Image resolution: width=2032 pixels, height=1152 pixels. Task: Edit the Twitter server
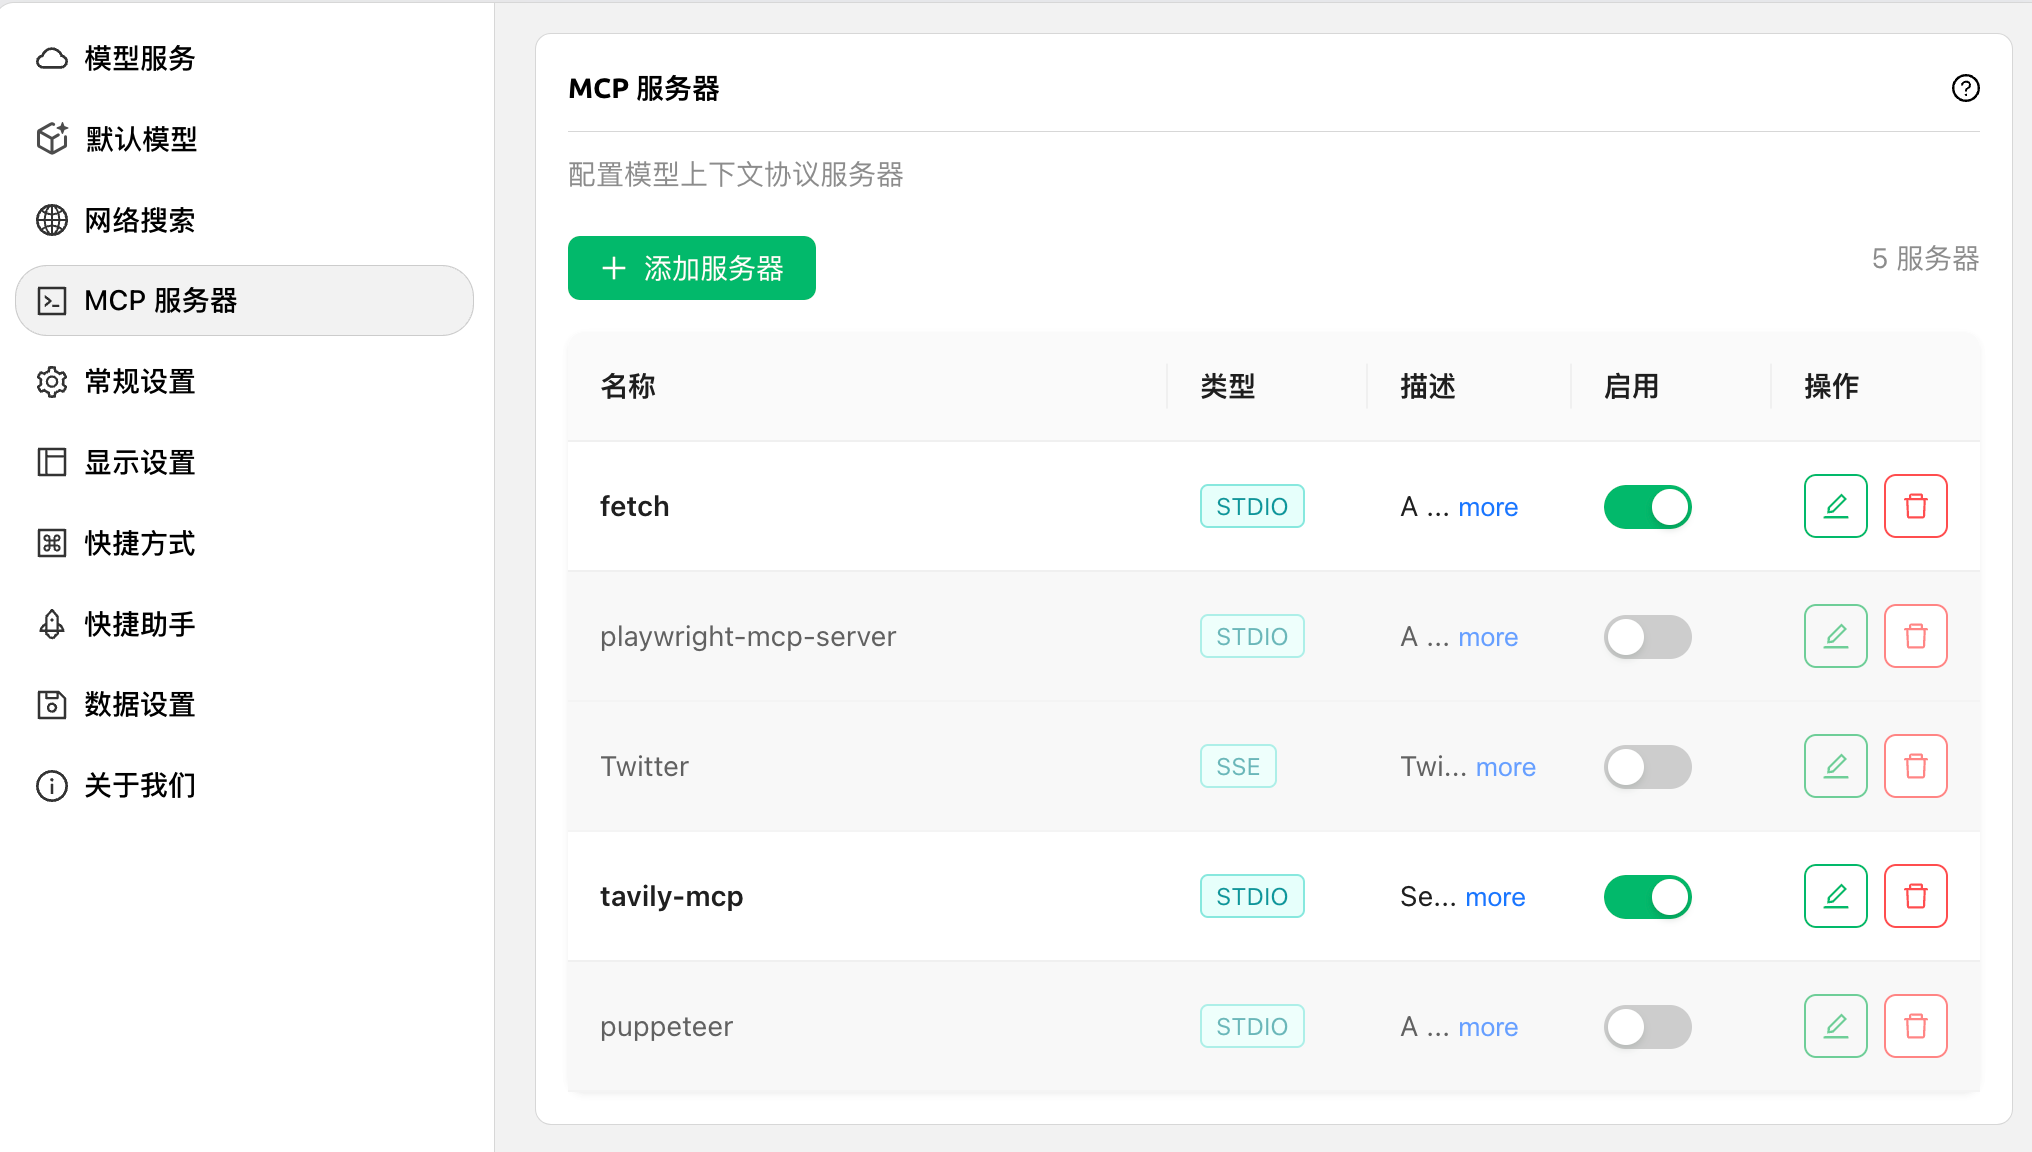pos(1835,766)
